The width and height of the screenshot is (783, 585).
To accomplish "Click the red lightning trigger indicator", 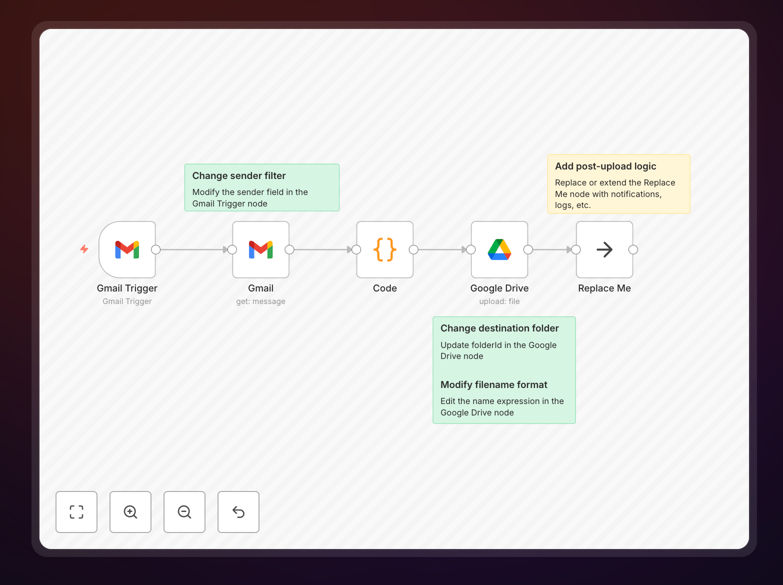I will pyautogui.click(x=84, y=249).
